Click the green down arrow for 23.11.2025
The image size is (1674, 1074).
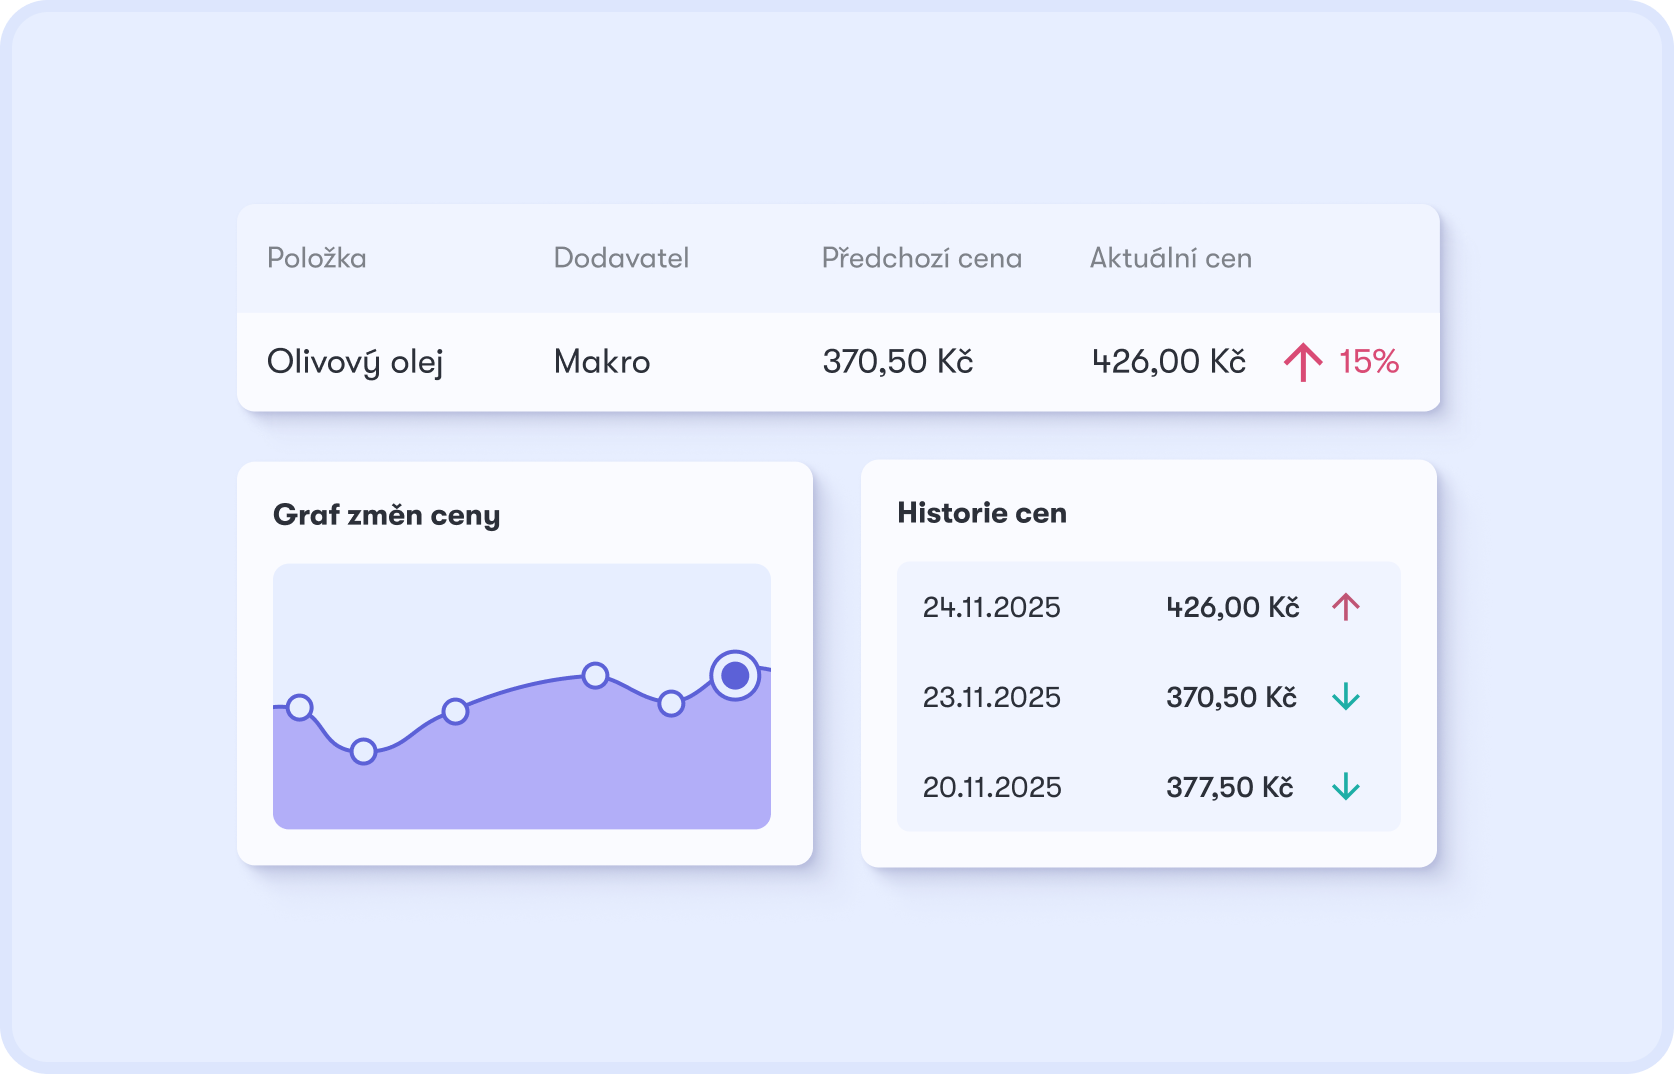pyautogui.click(x=1346, y=697)
